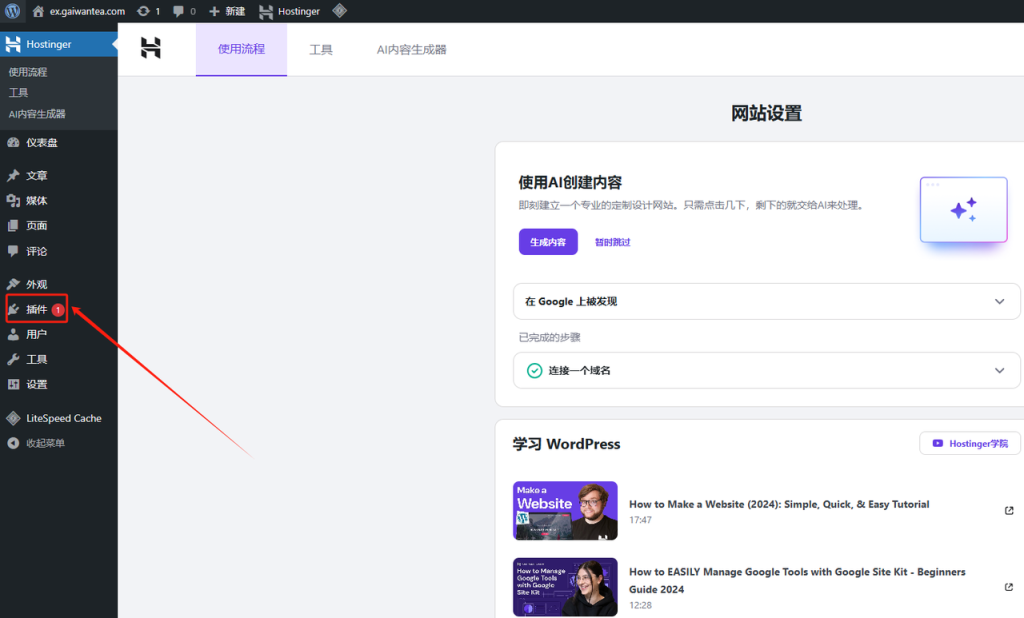Switch to the 工具 tab
Viewport: 1024px width, 618px height.
click(x=321, y=48)
